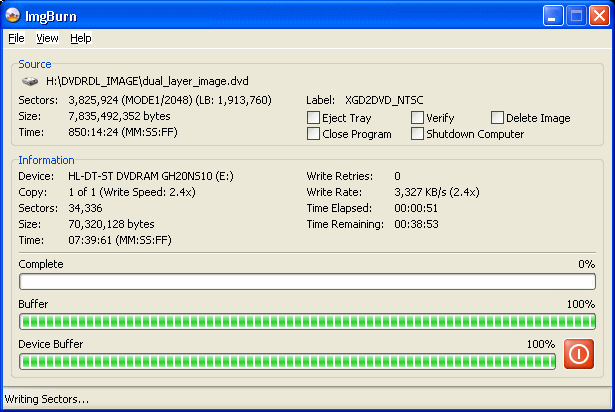Screen dimensions: 615x412
Task: Tick the Delete Image checkbox
Action: tap(497, 117)
